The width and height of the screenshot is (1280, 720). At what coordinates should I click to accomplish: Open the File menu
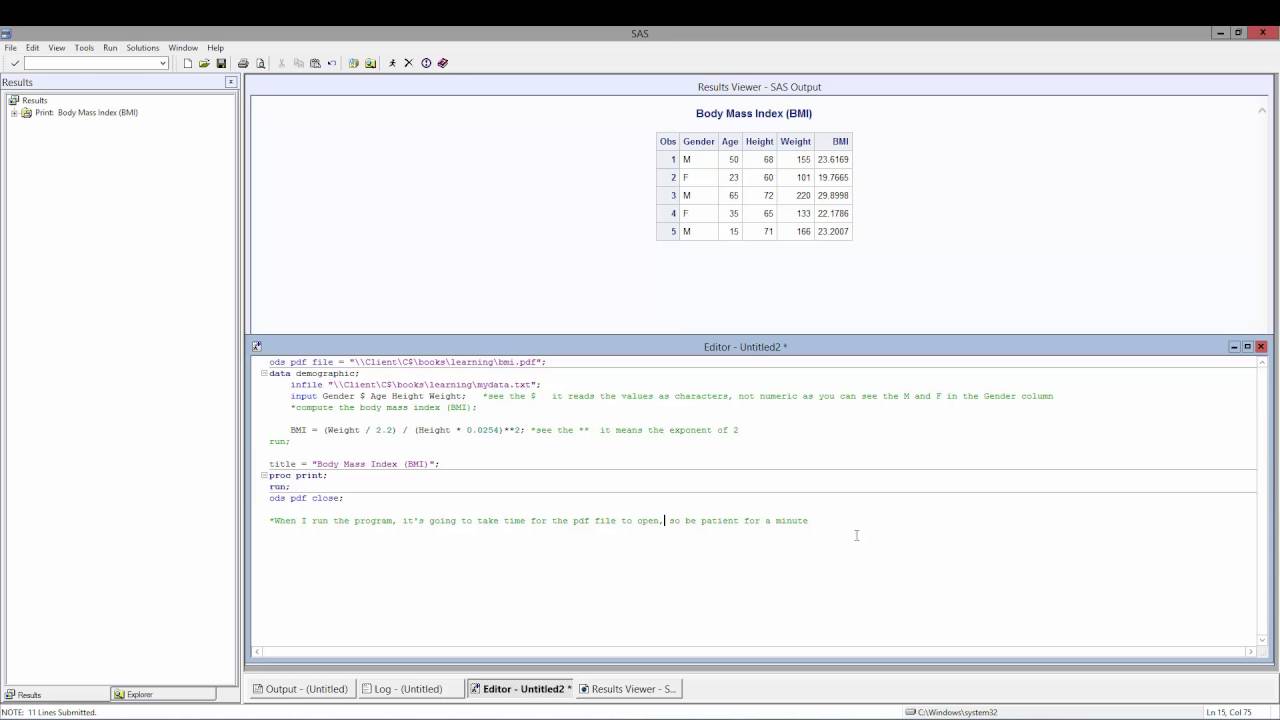[11, 48]
